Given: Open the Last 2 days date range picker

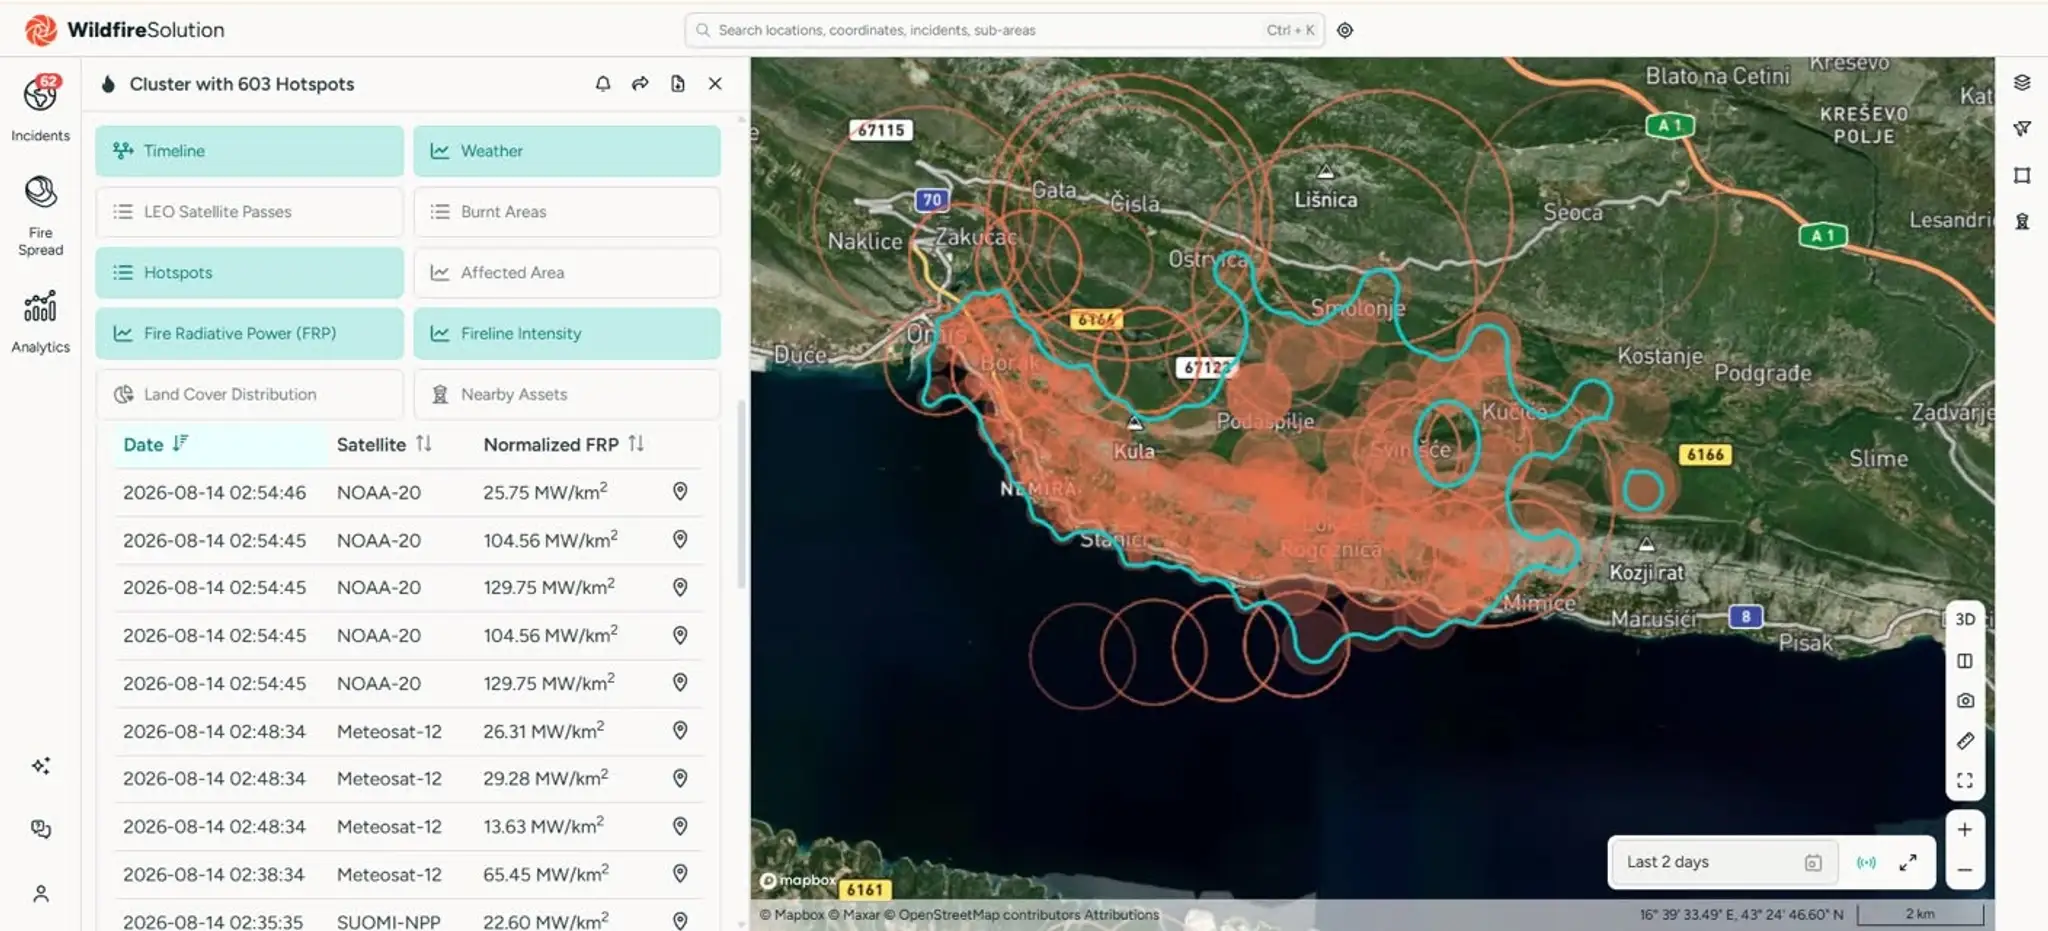Looking at the screenshot, I should tap(1723, 862).
